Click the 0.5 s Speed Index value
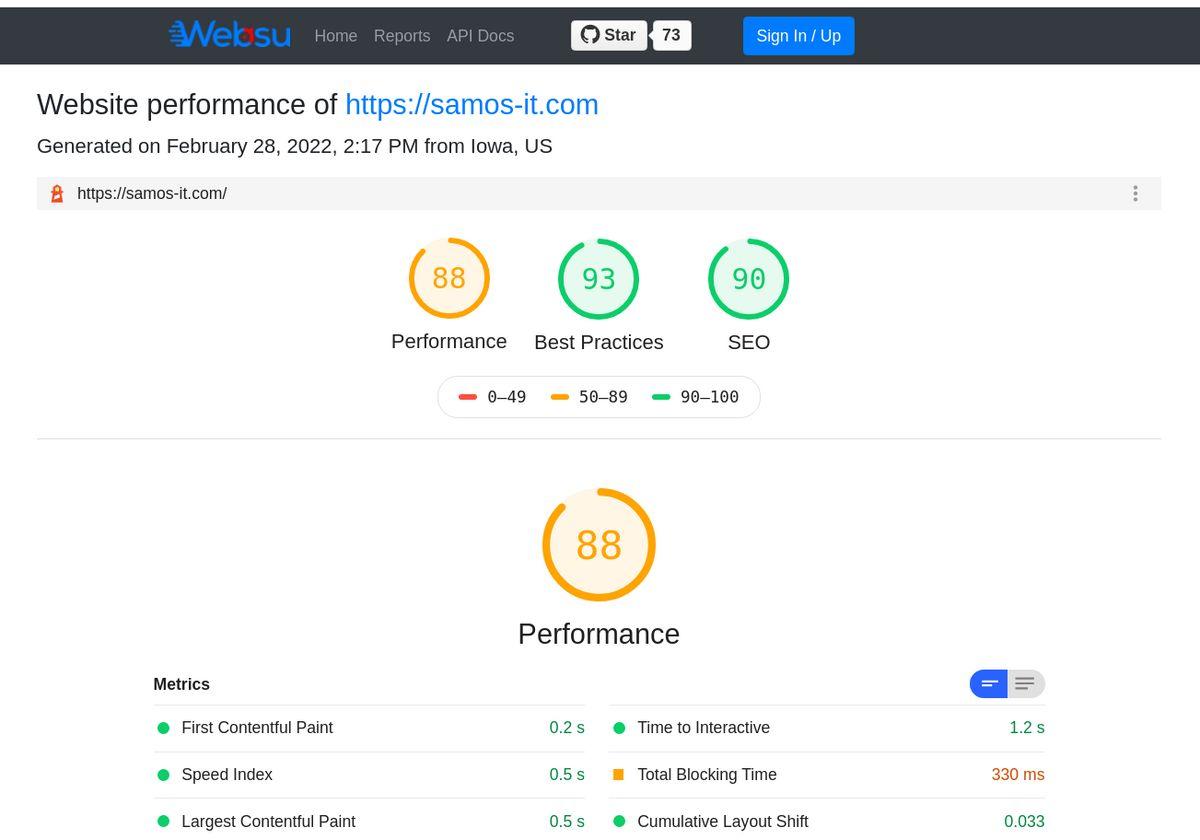This screenshot has height=840, width=1200. point(567,775)
